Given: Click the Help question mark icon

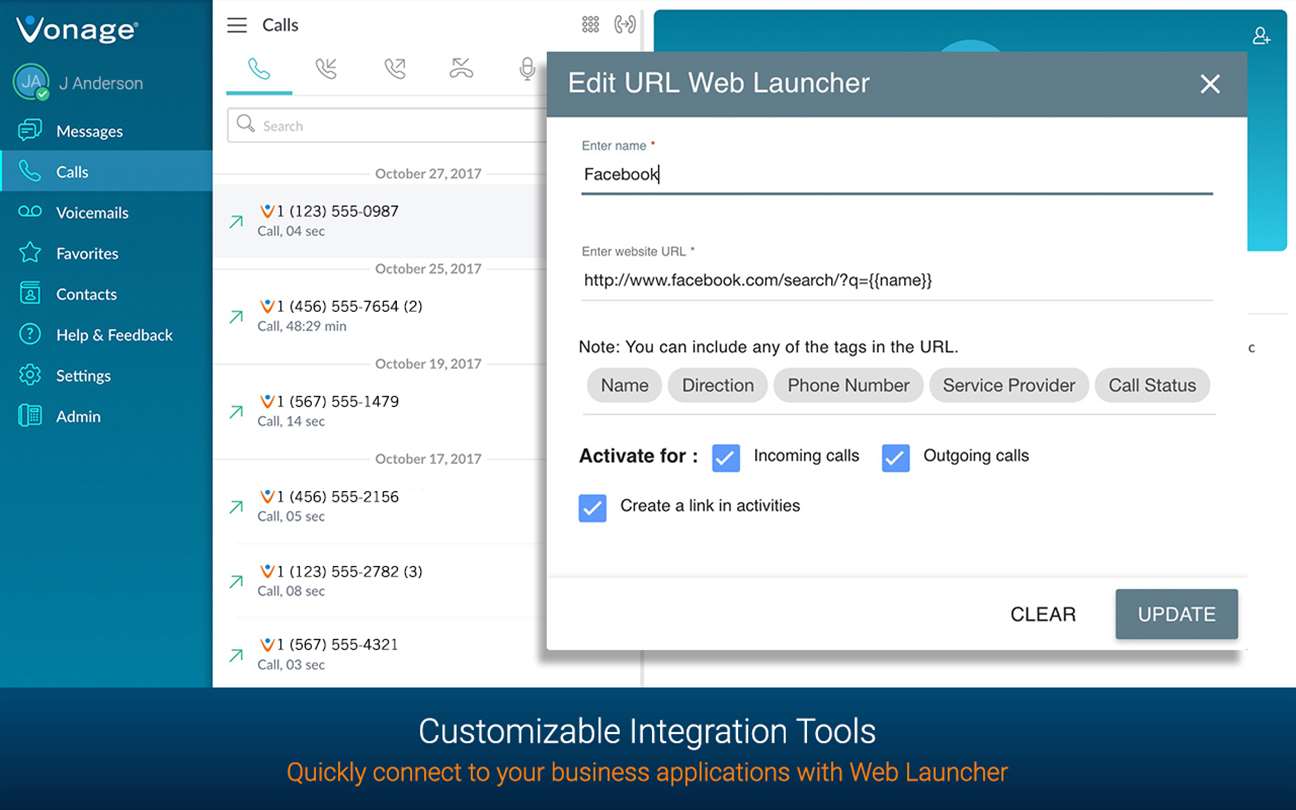Looking at the screenshot, I should click(x=30, y=334).
